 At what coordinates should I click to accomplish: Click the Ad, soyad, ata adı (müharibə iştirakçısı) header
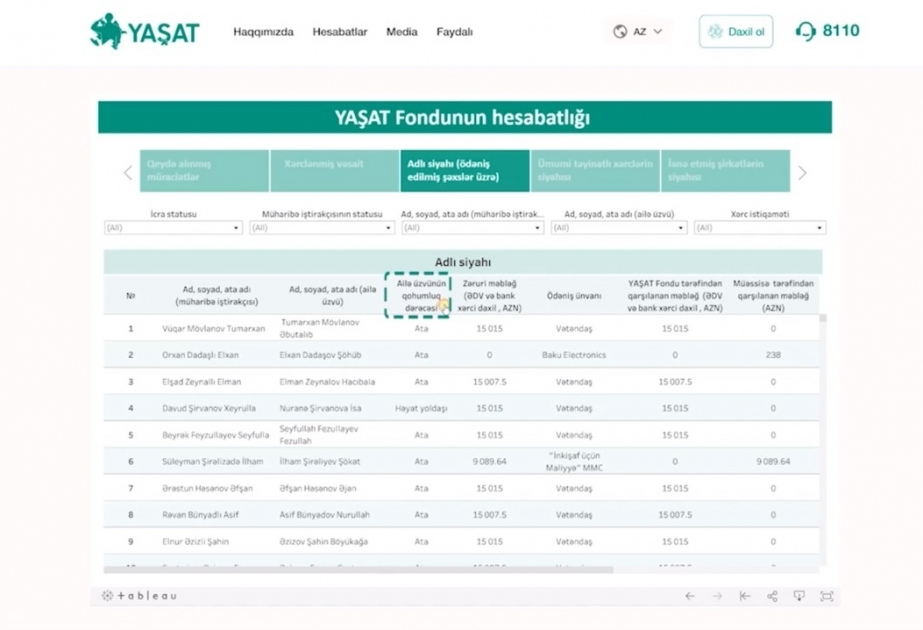[x=217, y=296]
